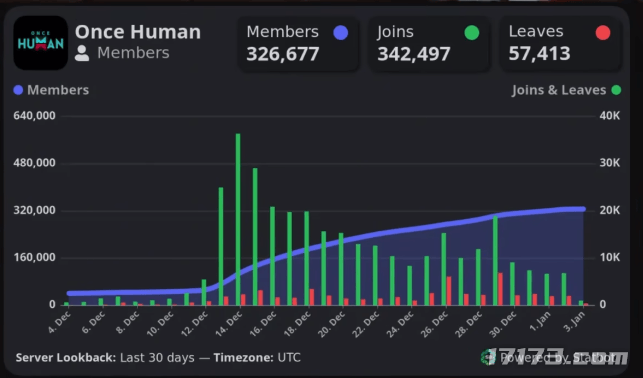Click the blue dot in Members card

pyautogui.click(x=340, y=33)
